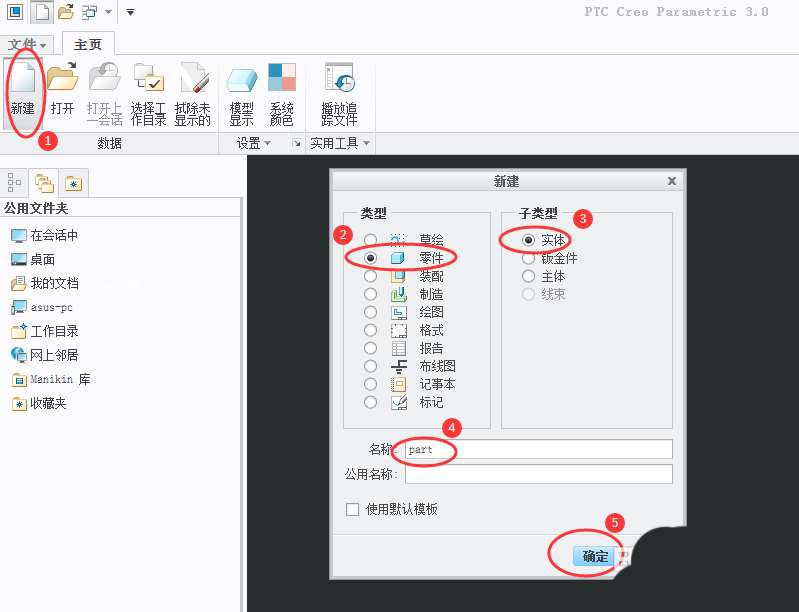Click 播放追踪文件 play trail file icon

coord(339,93)
